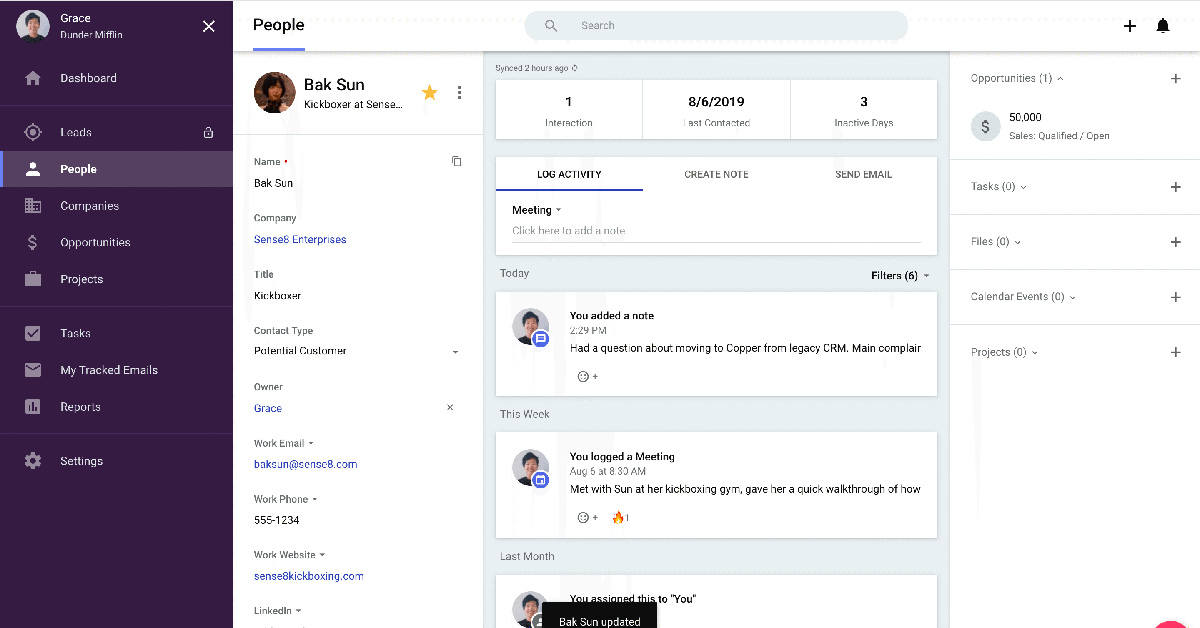
Task: Click the search field at the top
Action: coord(716,26)
